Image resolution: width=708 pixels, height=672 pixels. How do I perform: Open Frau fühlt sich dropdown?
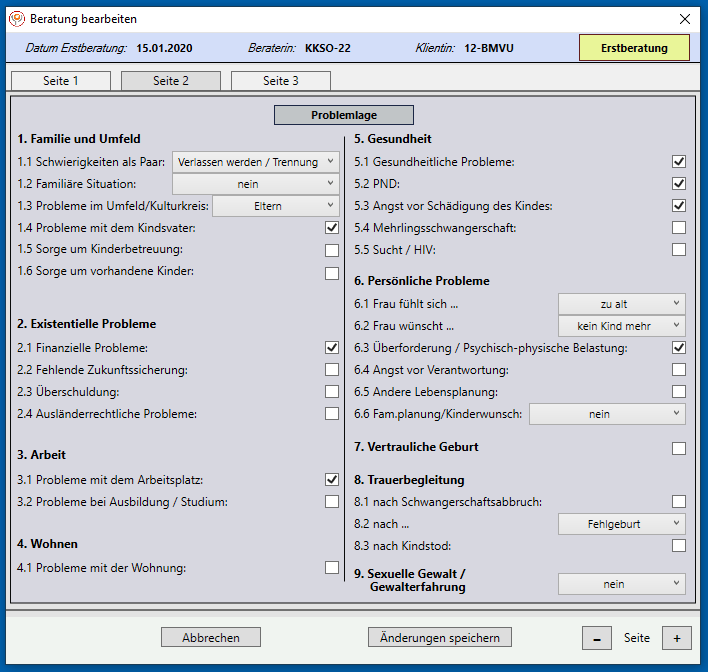click(621, 304)
